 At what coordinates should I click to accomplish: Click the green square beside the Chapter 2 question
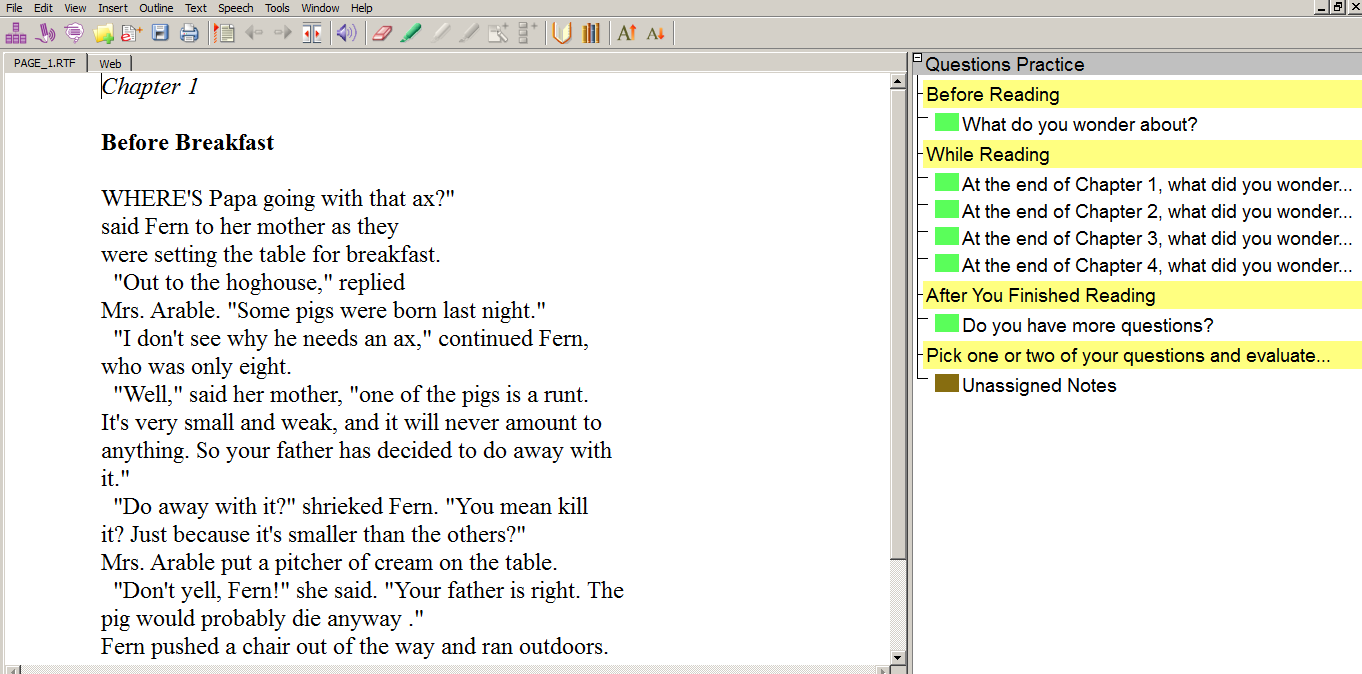(947, 210)
